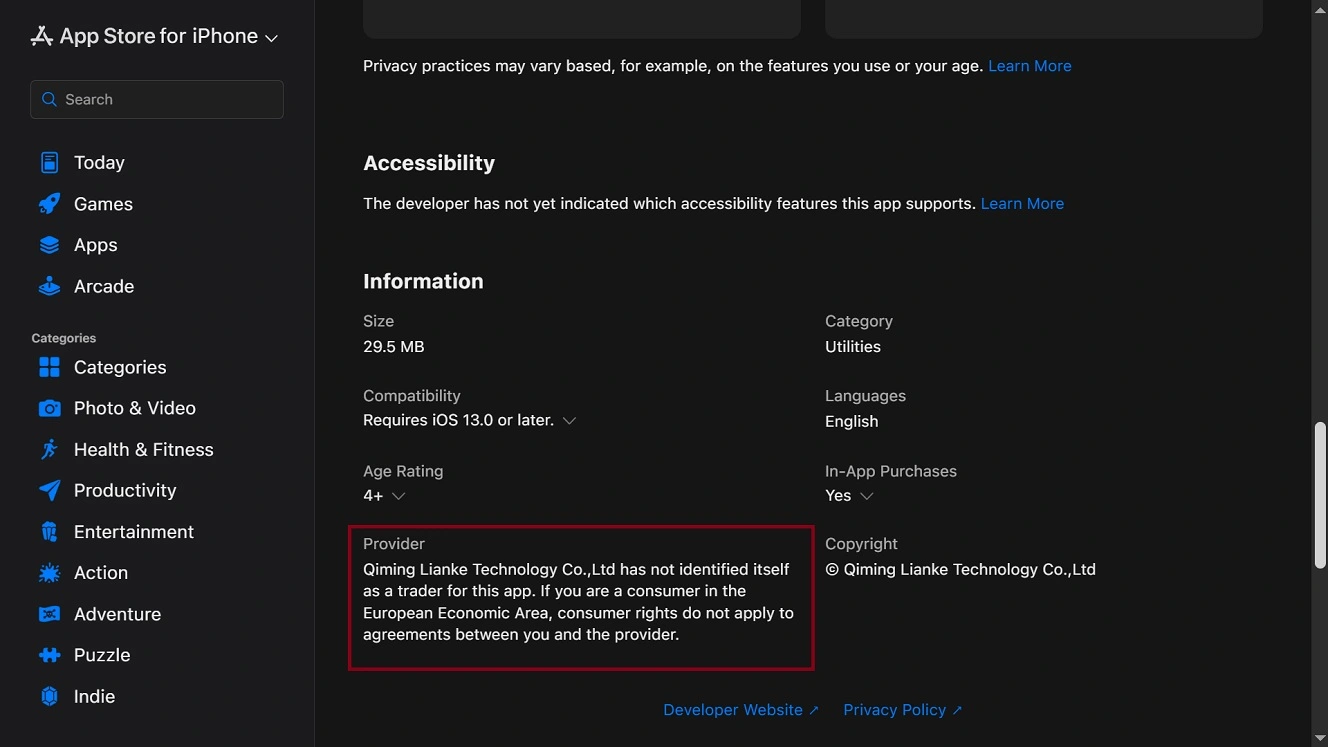1328x747 pixels.
Task: Navigate to Arcade section label
Action: pyautogui.click(x=104, y=286)
